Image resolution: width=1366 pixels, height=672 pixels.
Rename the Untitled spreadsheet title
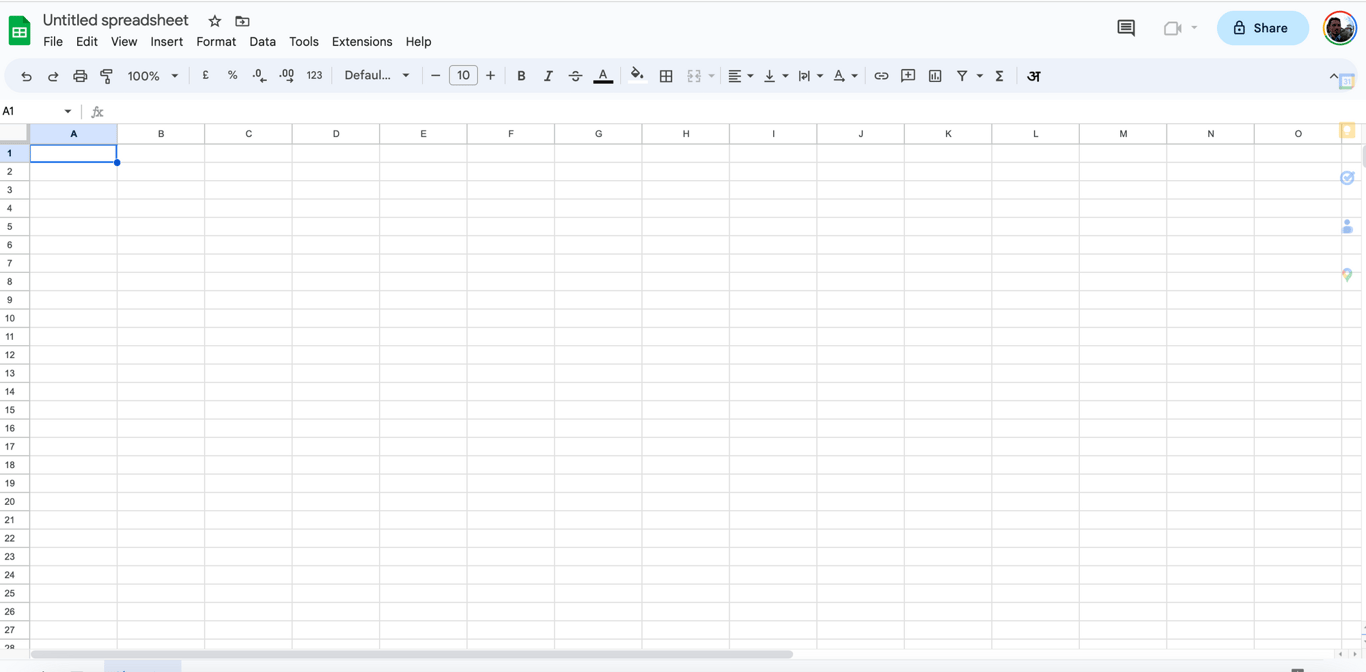[x=116, y=20]
